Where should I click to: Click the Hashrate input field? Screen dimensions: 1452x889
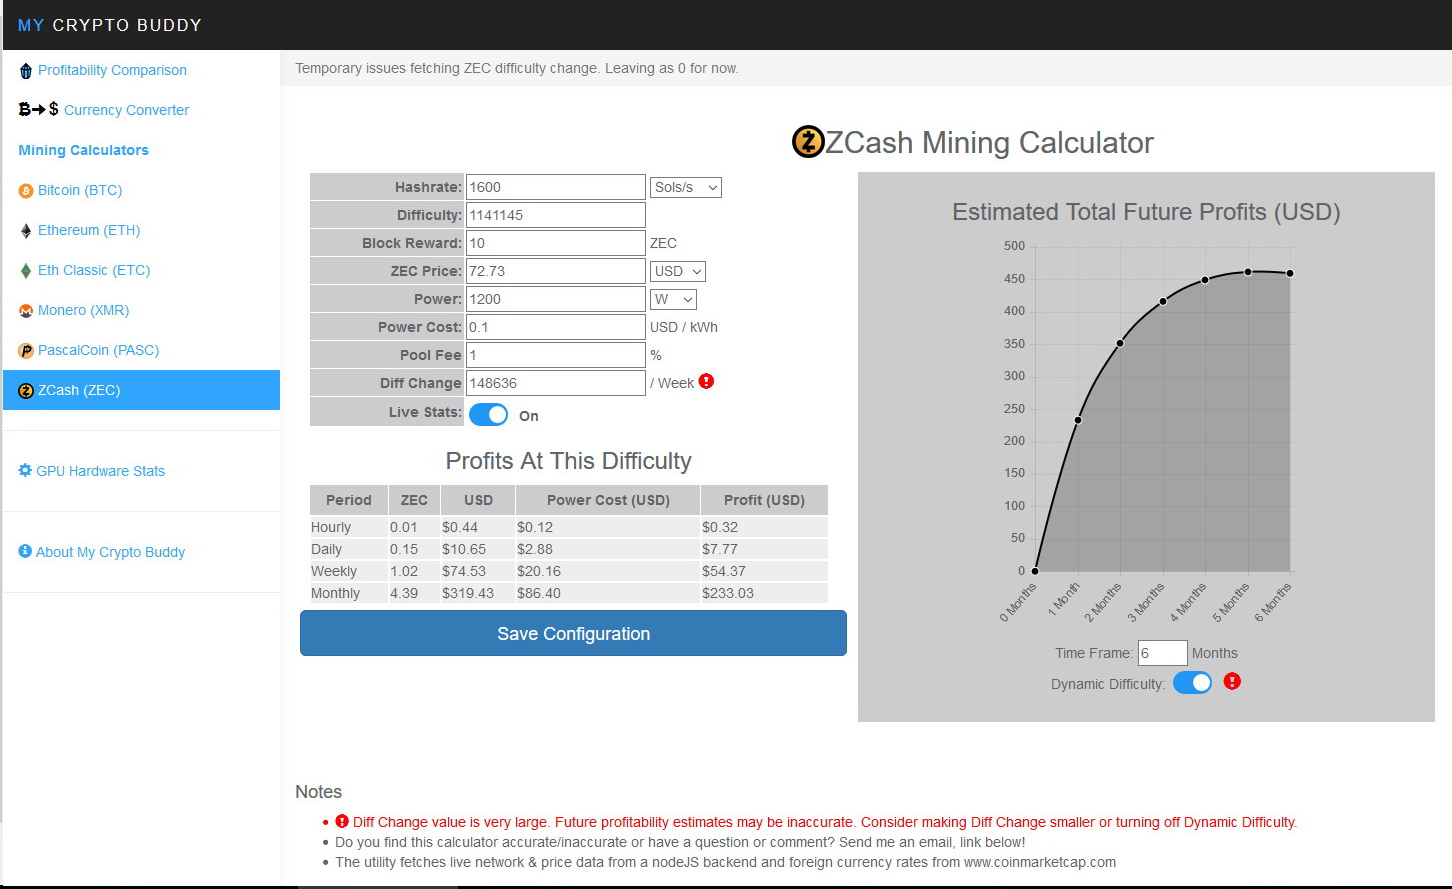click(556, 187)
